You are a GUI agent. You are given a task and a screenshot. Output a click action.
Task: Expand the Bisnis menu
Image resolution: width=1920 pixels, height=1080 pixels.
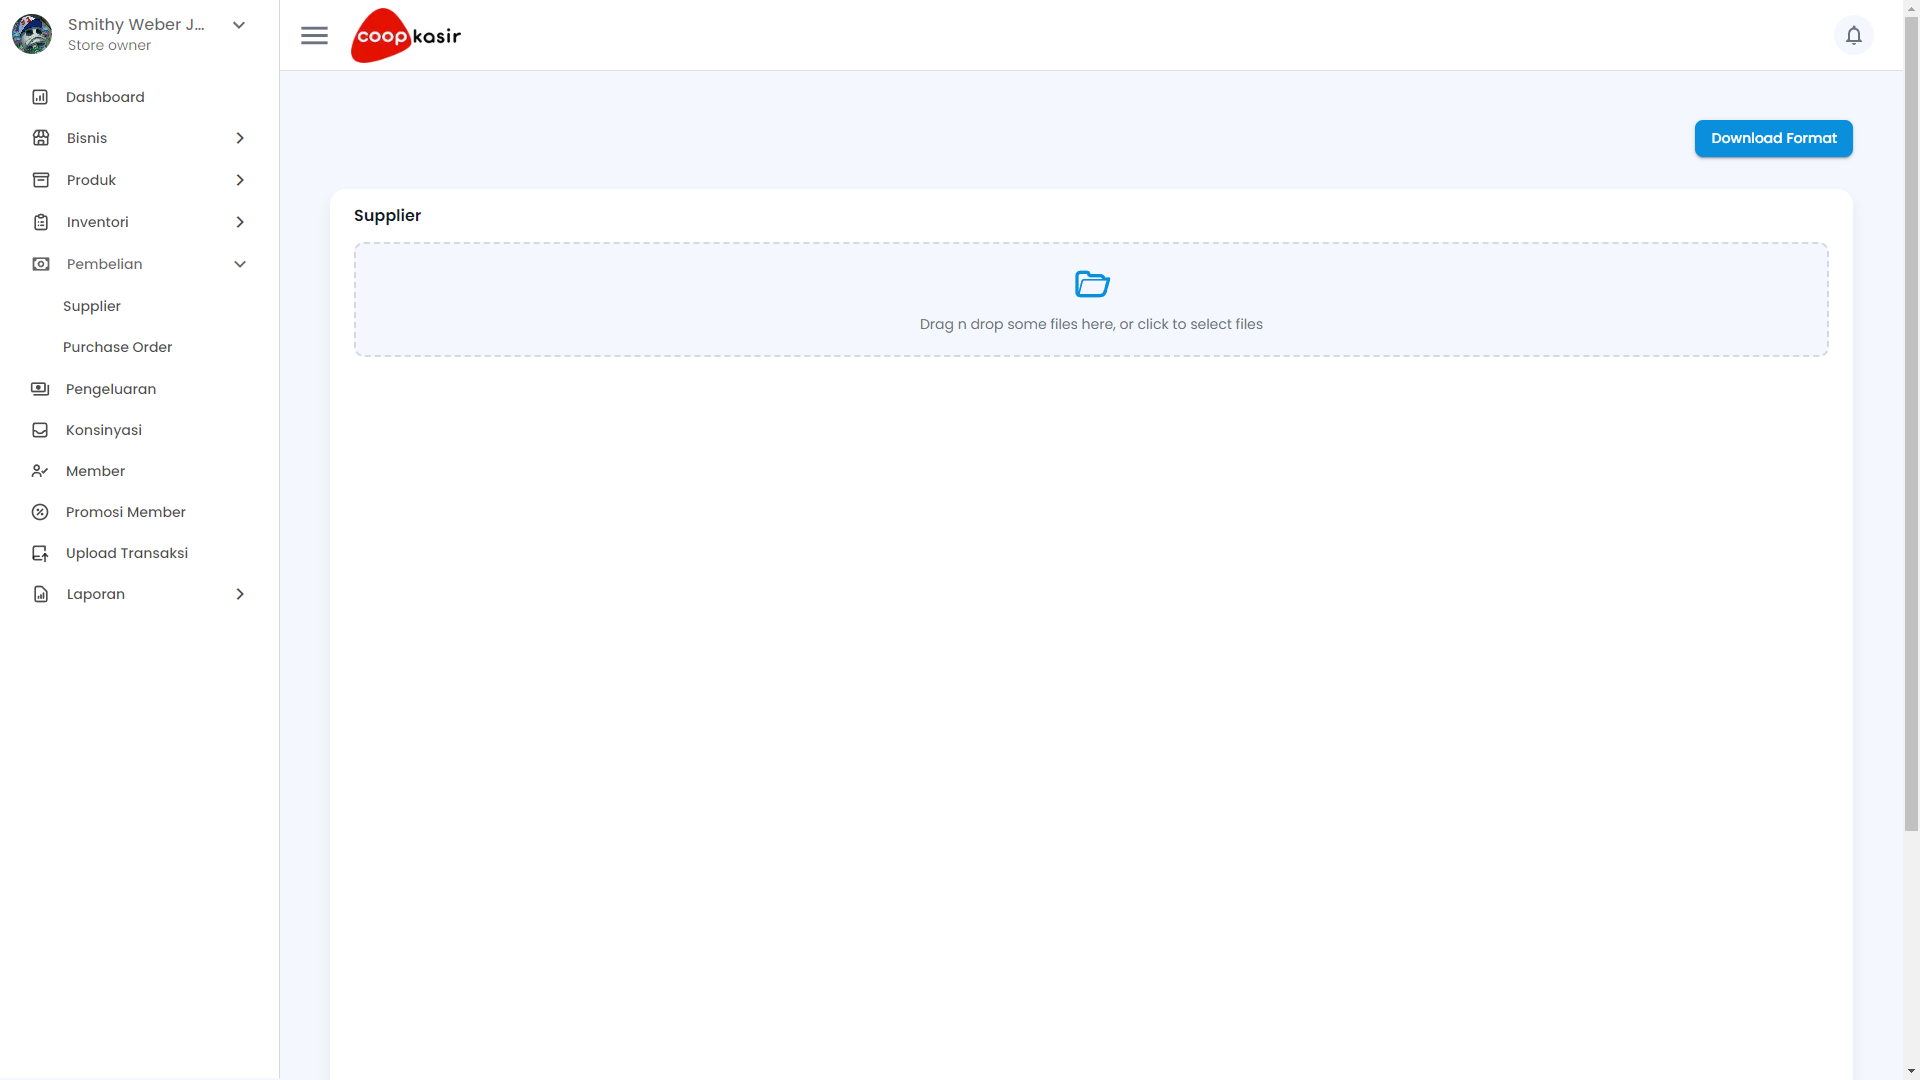(x=240, y=138)
